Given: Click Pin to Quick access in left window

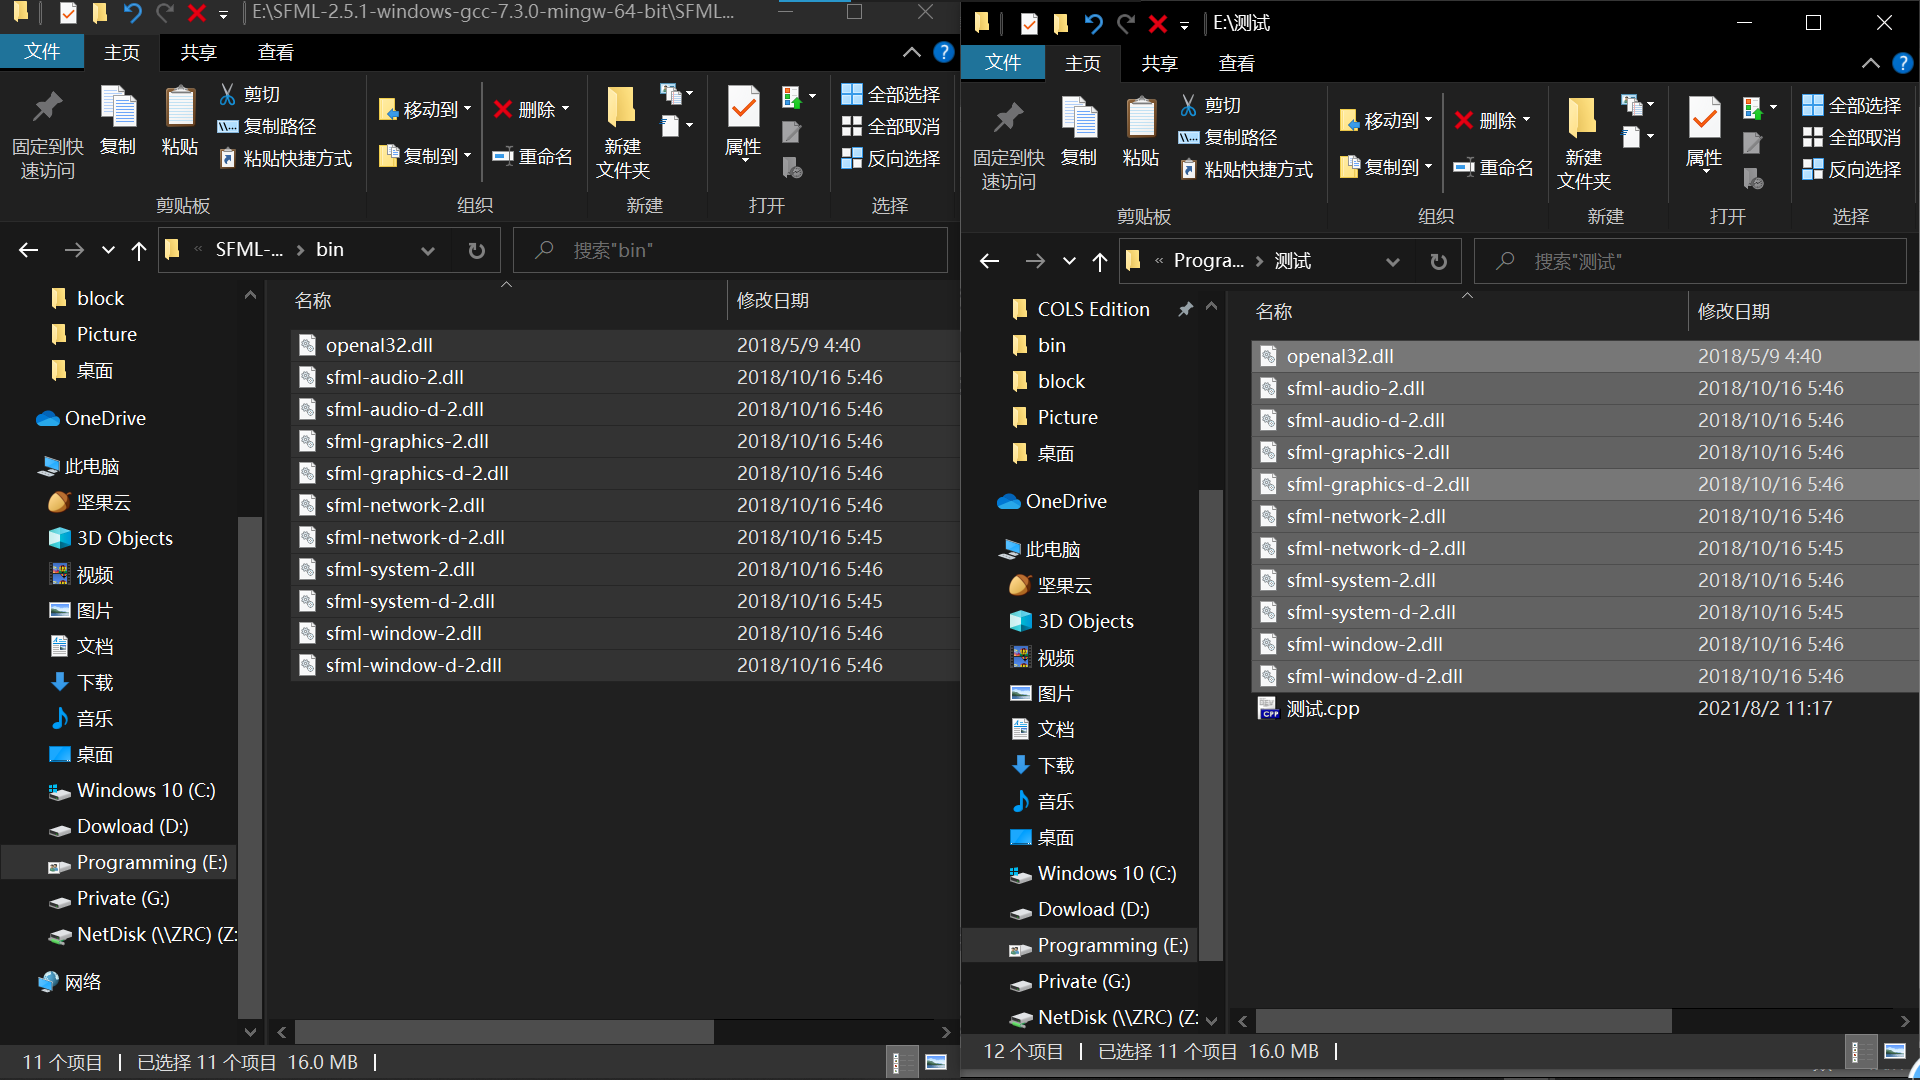Looking at the screenshot, I should pyautogui.click(x=47, y=109).
